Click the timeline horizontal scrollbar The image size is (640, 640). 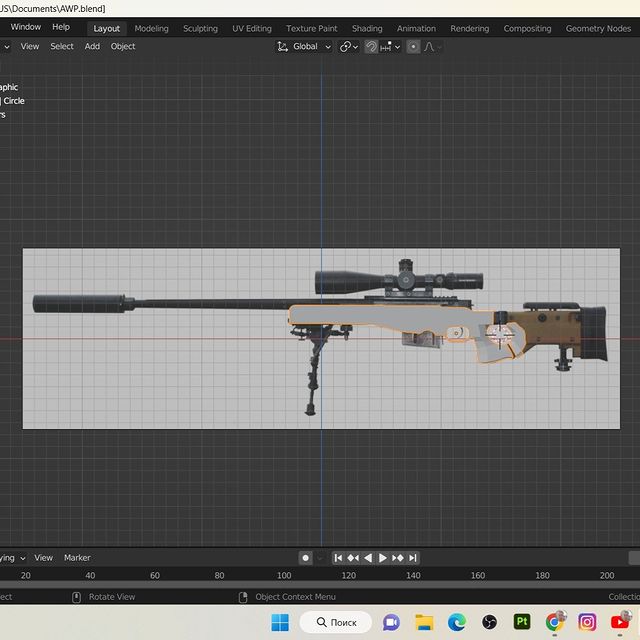coord(320,584)
